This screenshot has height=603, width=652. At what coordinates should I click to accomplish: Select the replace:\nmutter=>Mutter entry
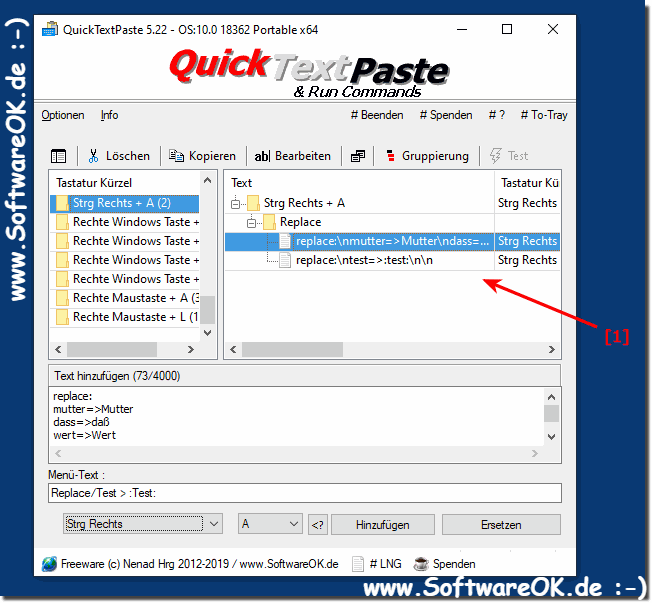pyautogui.click(x=392, y=241)
